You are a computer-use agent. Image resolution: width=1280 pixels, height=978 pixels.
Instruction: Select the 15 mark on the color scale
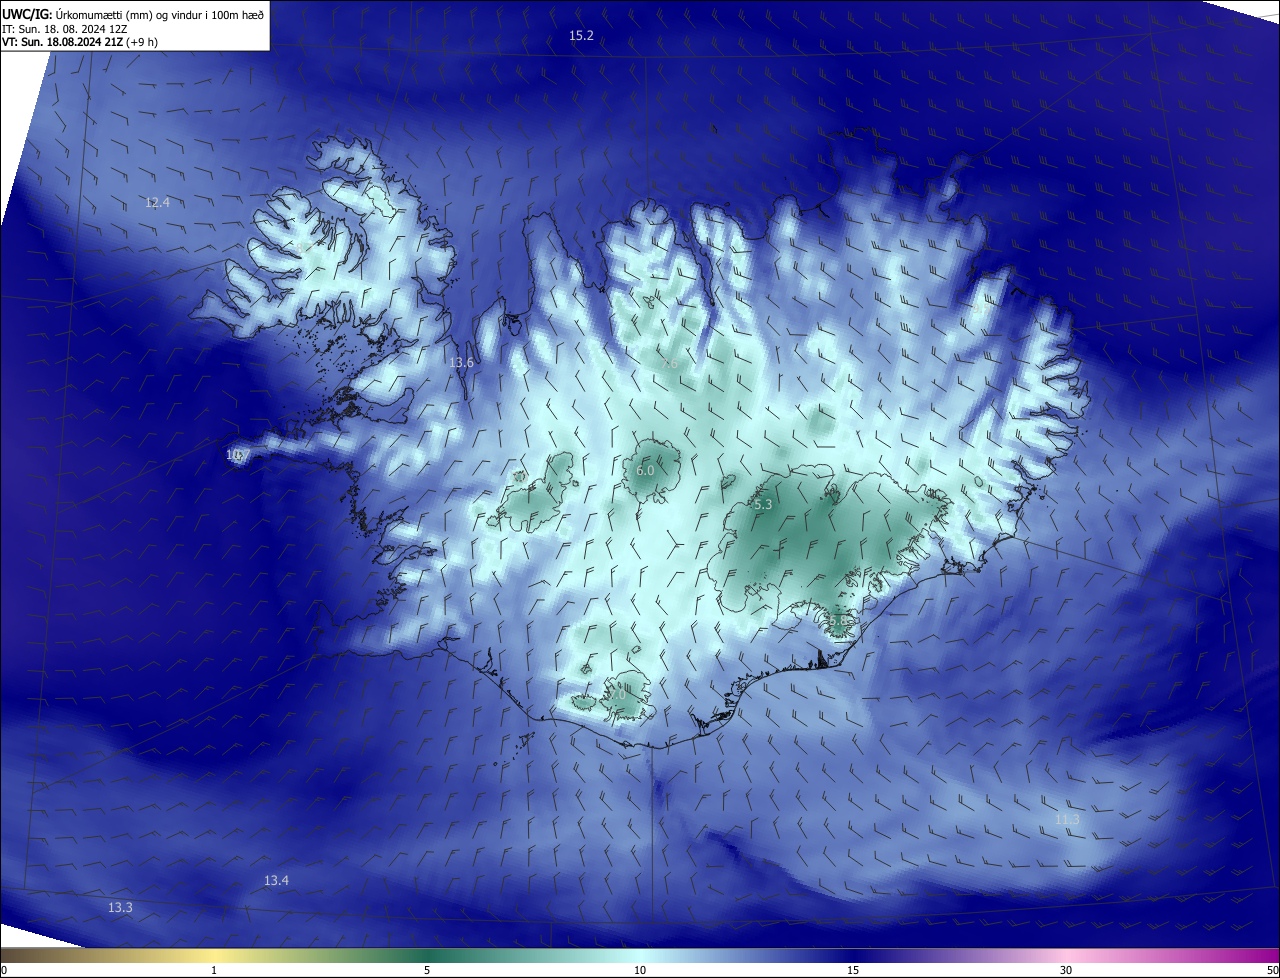(x=853, y=970)
